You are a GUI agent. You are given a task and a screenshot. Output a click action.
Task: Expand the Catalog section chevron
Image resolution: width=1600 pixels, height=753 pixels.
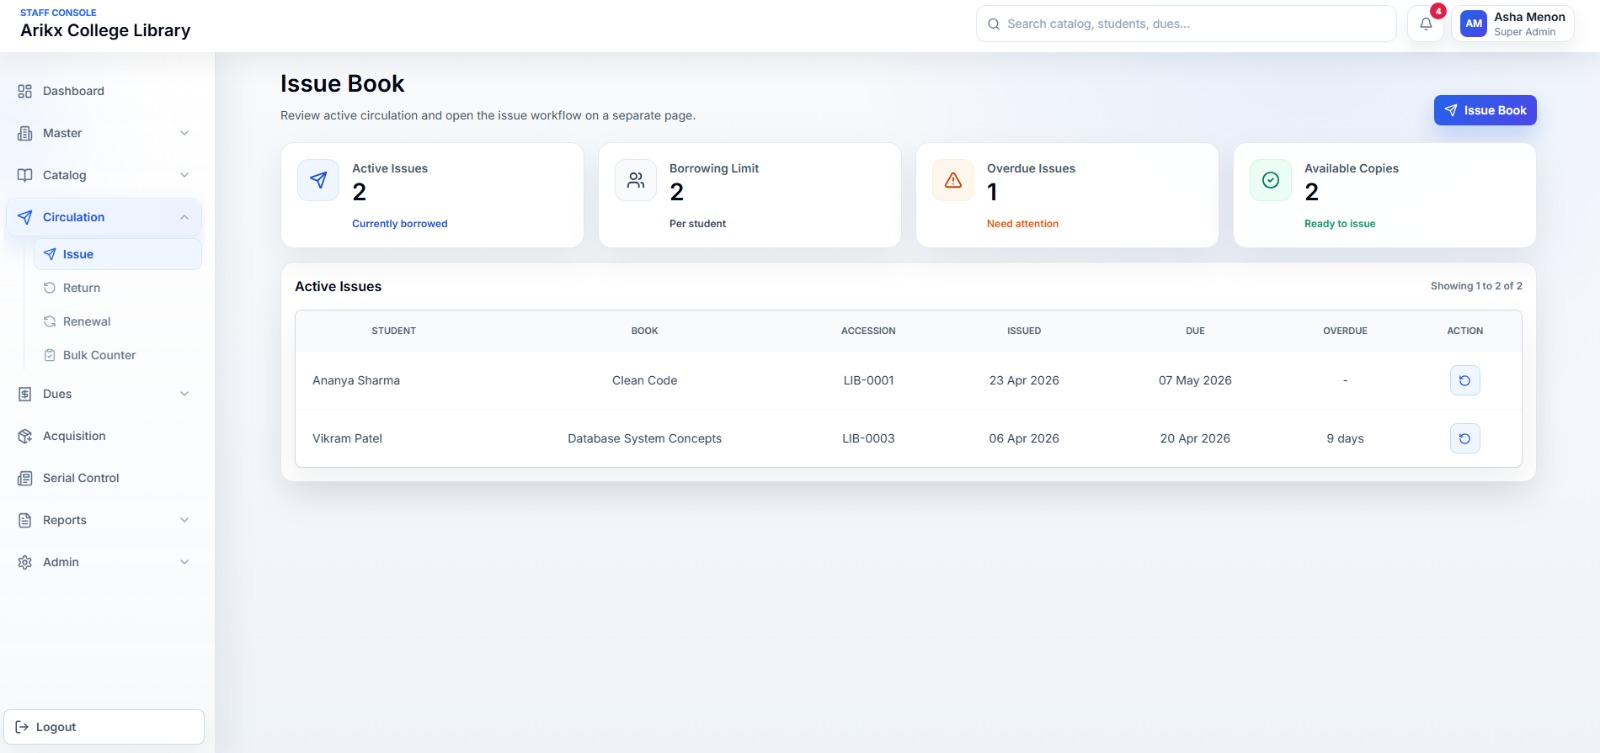184,175
